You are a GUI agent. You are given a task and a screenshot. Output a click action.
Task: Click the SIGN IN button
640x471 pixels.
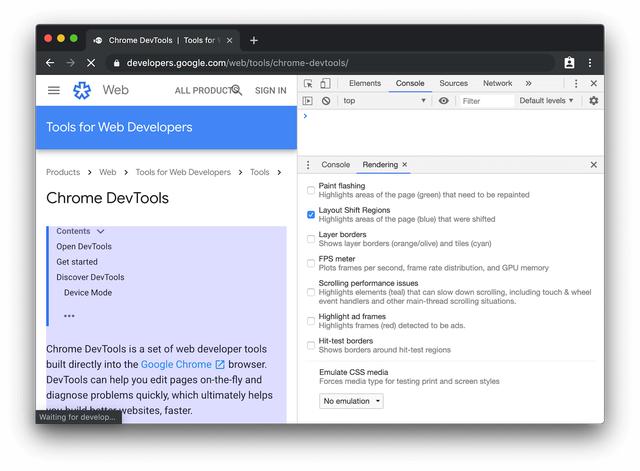[271, 91]
